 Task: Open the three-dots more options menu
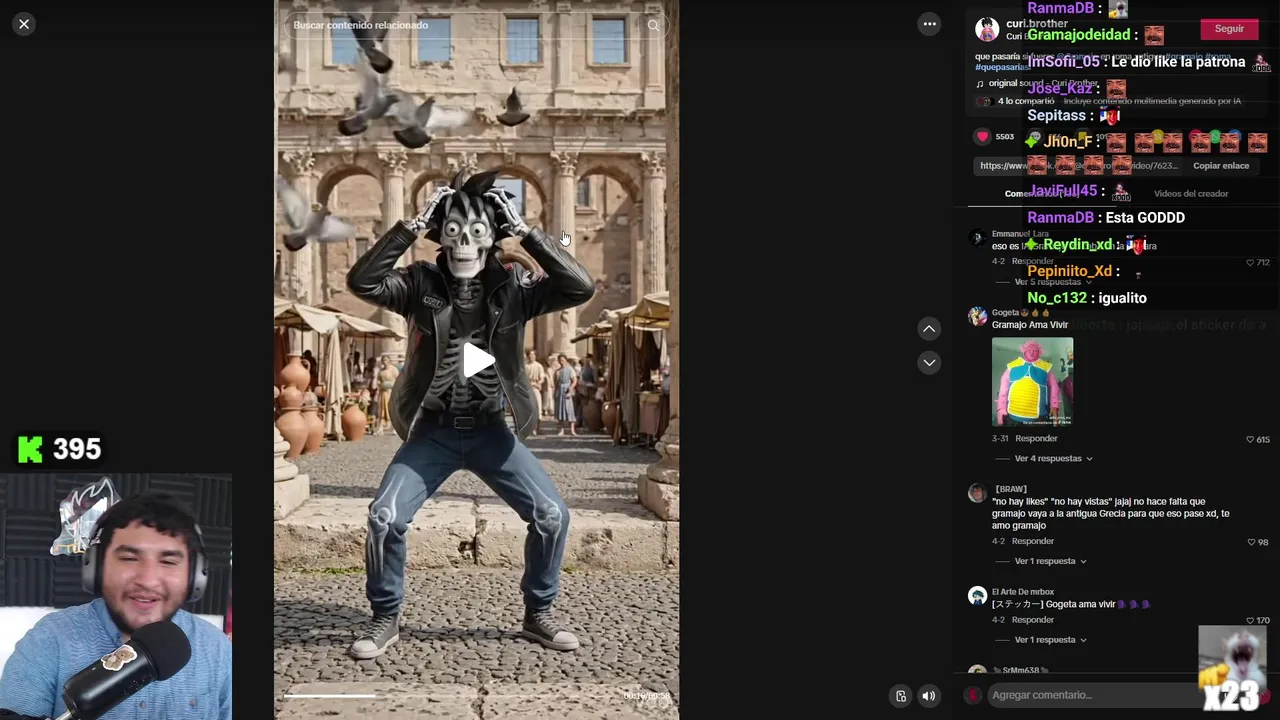click(929, 24)
